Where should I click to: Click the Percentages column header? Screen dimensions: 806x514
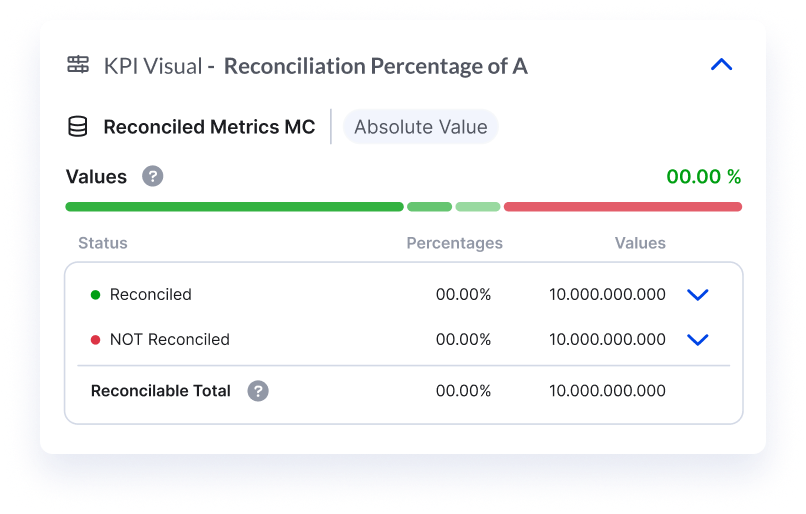point(454,243)
